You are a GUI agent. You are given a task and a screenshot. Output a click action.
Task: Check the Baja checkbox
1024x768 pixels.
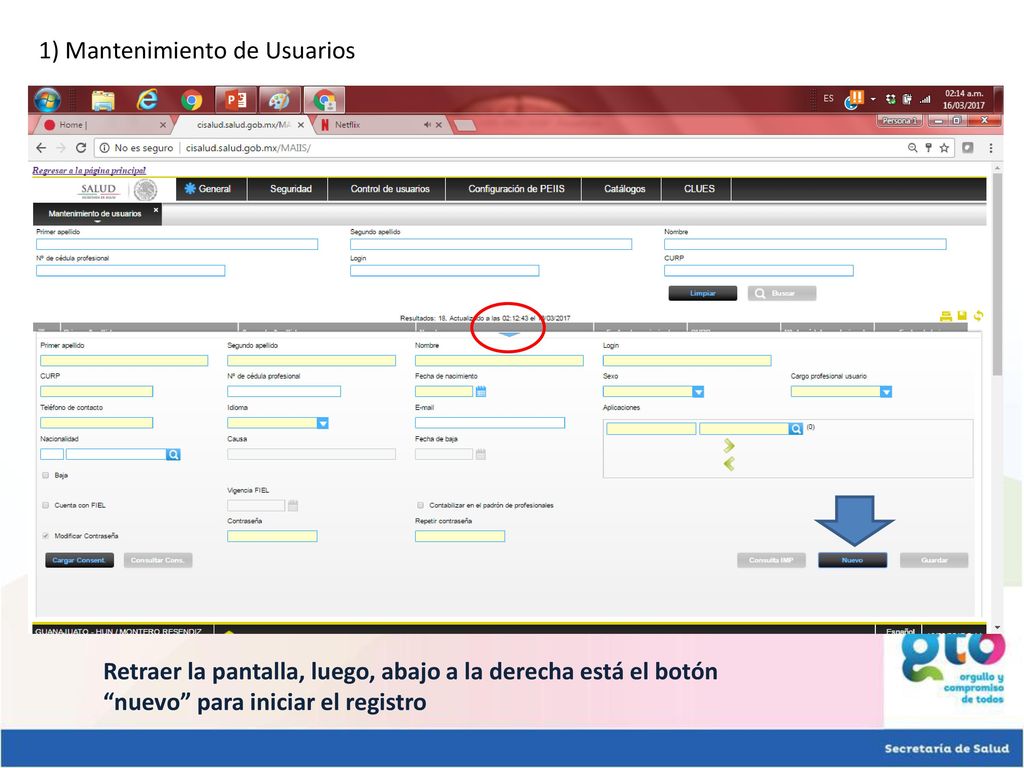click(x=46, y=475)
